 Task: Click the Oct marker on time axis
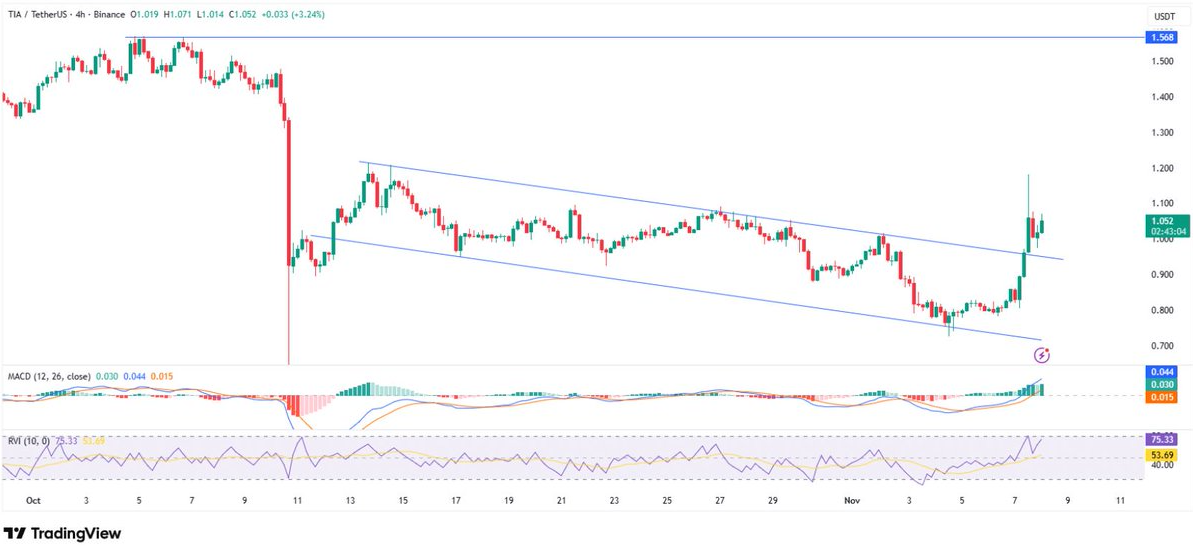pos(33,500)
